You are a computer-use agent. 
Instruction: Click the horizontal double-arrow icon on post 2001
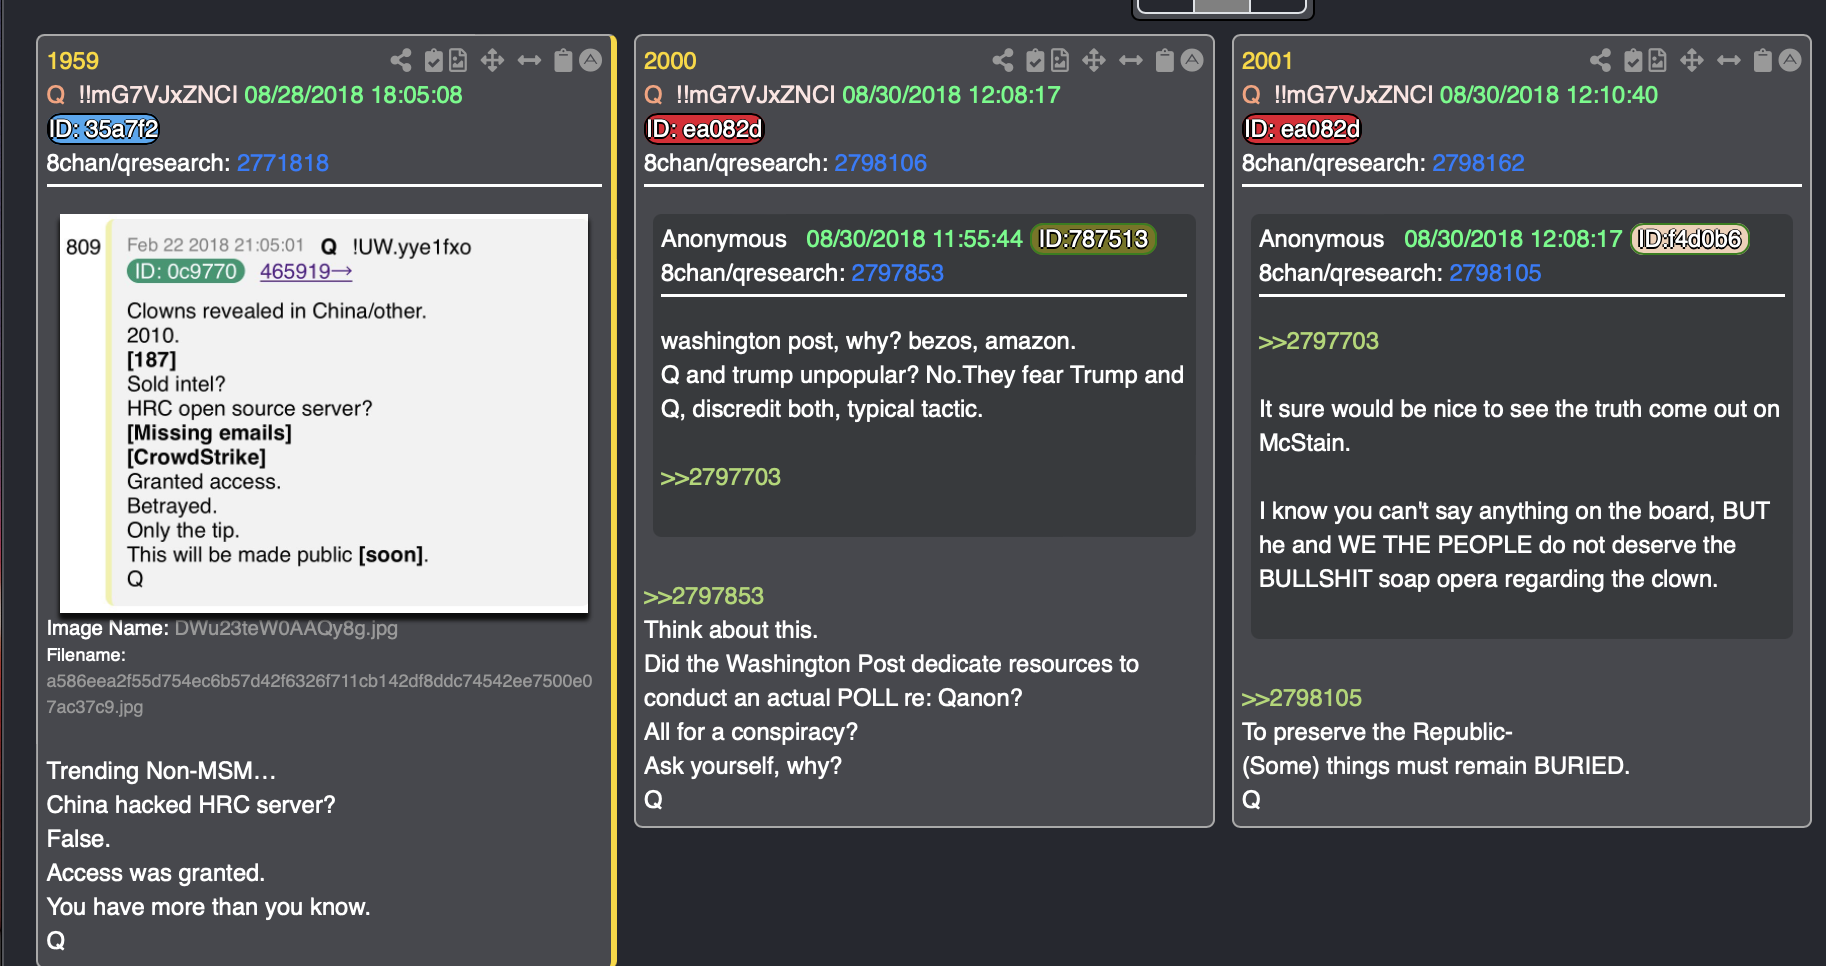[1729, 61]
